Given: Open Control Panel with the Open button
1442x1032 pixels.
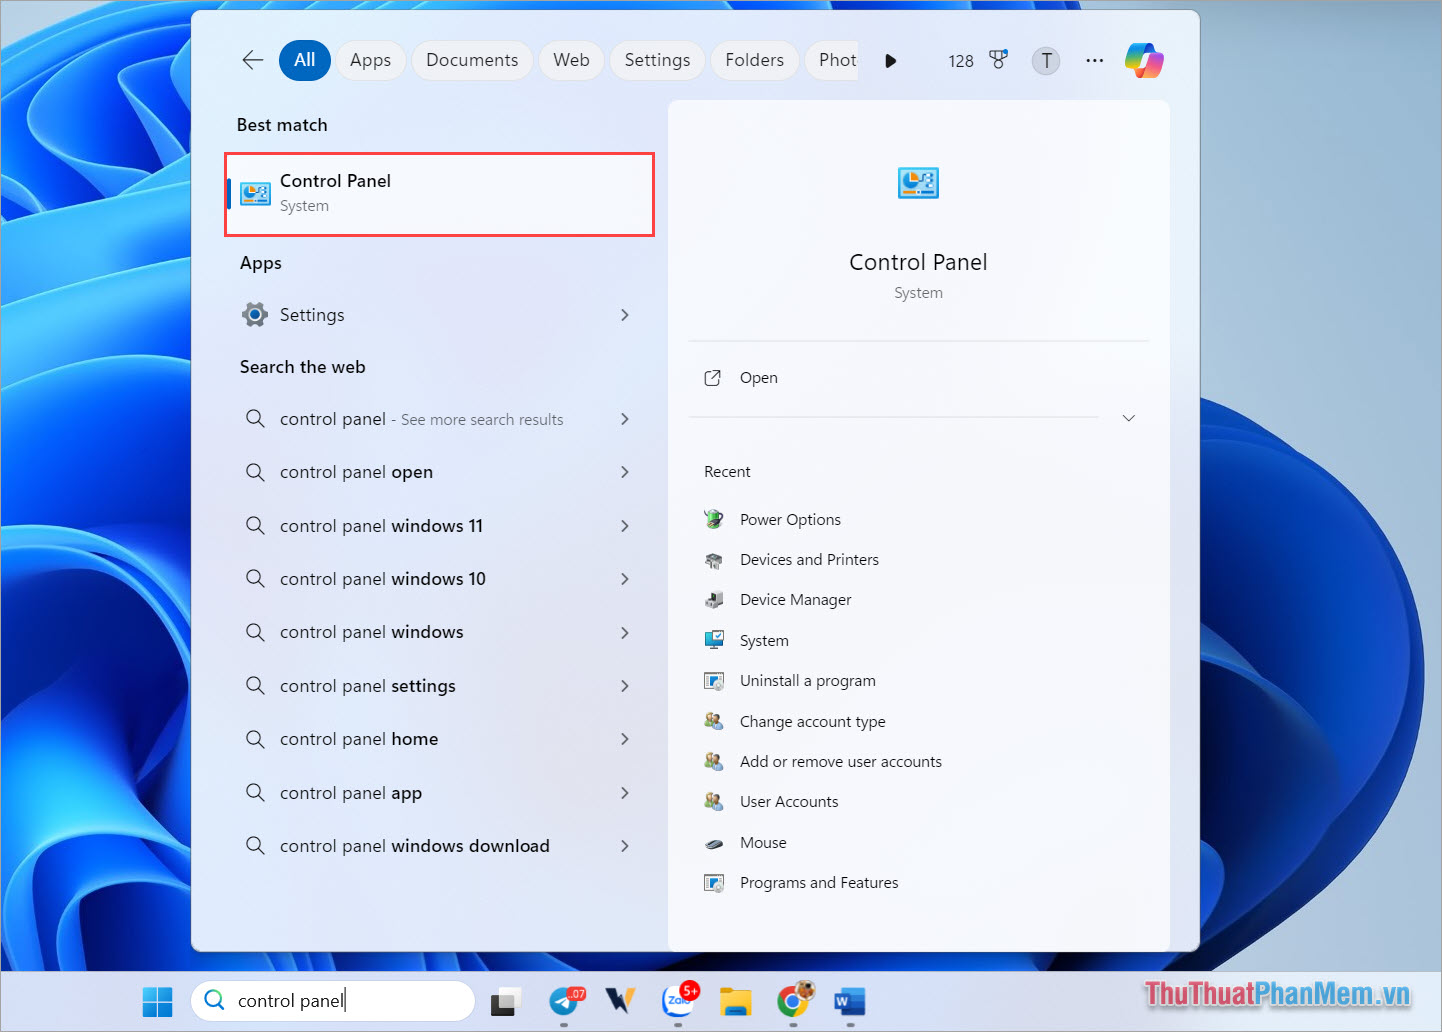Looking at the screenshot, I should click(758, 377).
